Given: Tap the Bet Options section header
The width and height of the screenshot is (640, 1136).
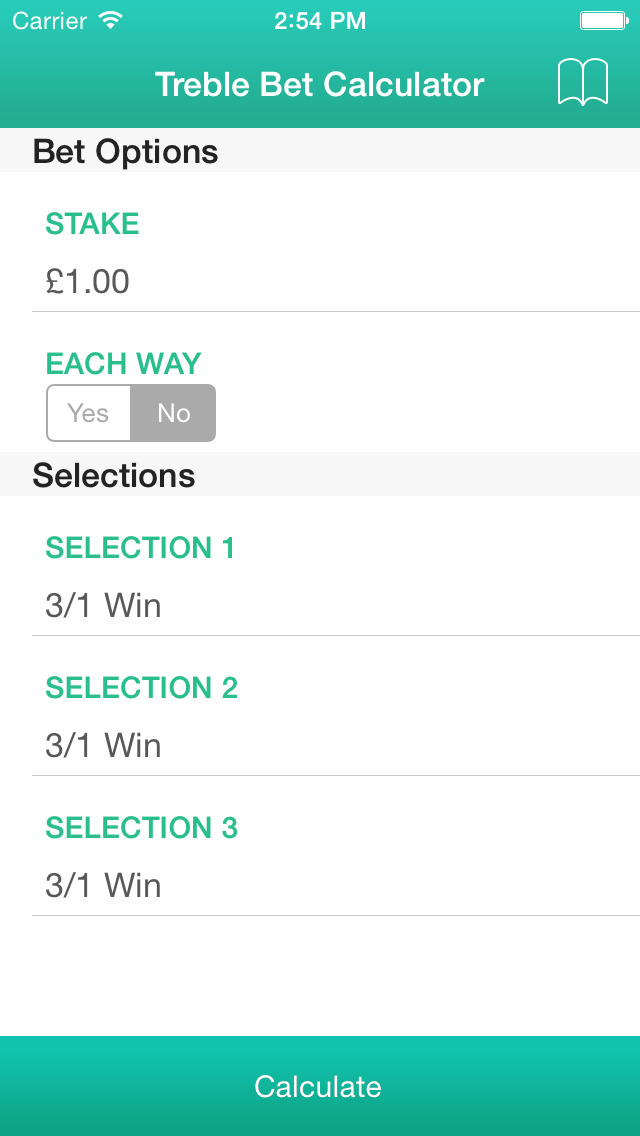Looking at the screenshot, I should click(125, 152).
